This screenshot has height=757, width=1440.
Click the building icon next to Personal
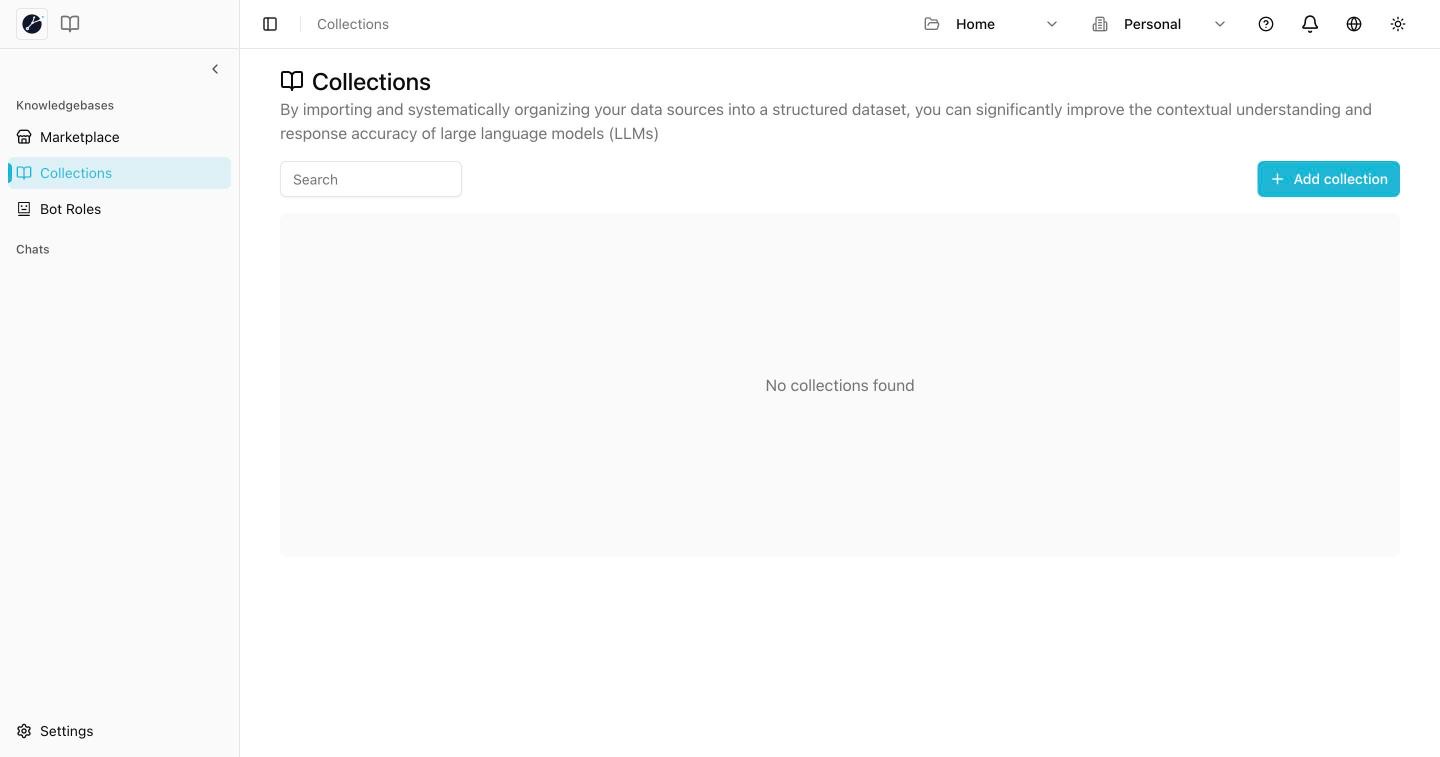1100,24
